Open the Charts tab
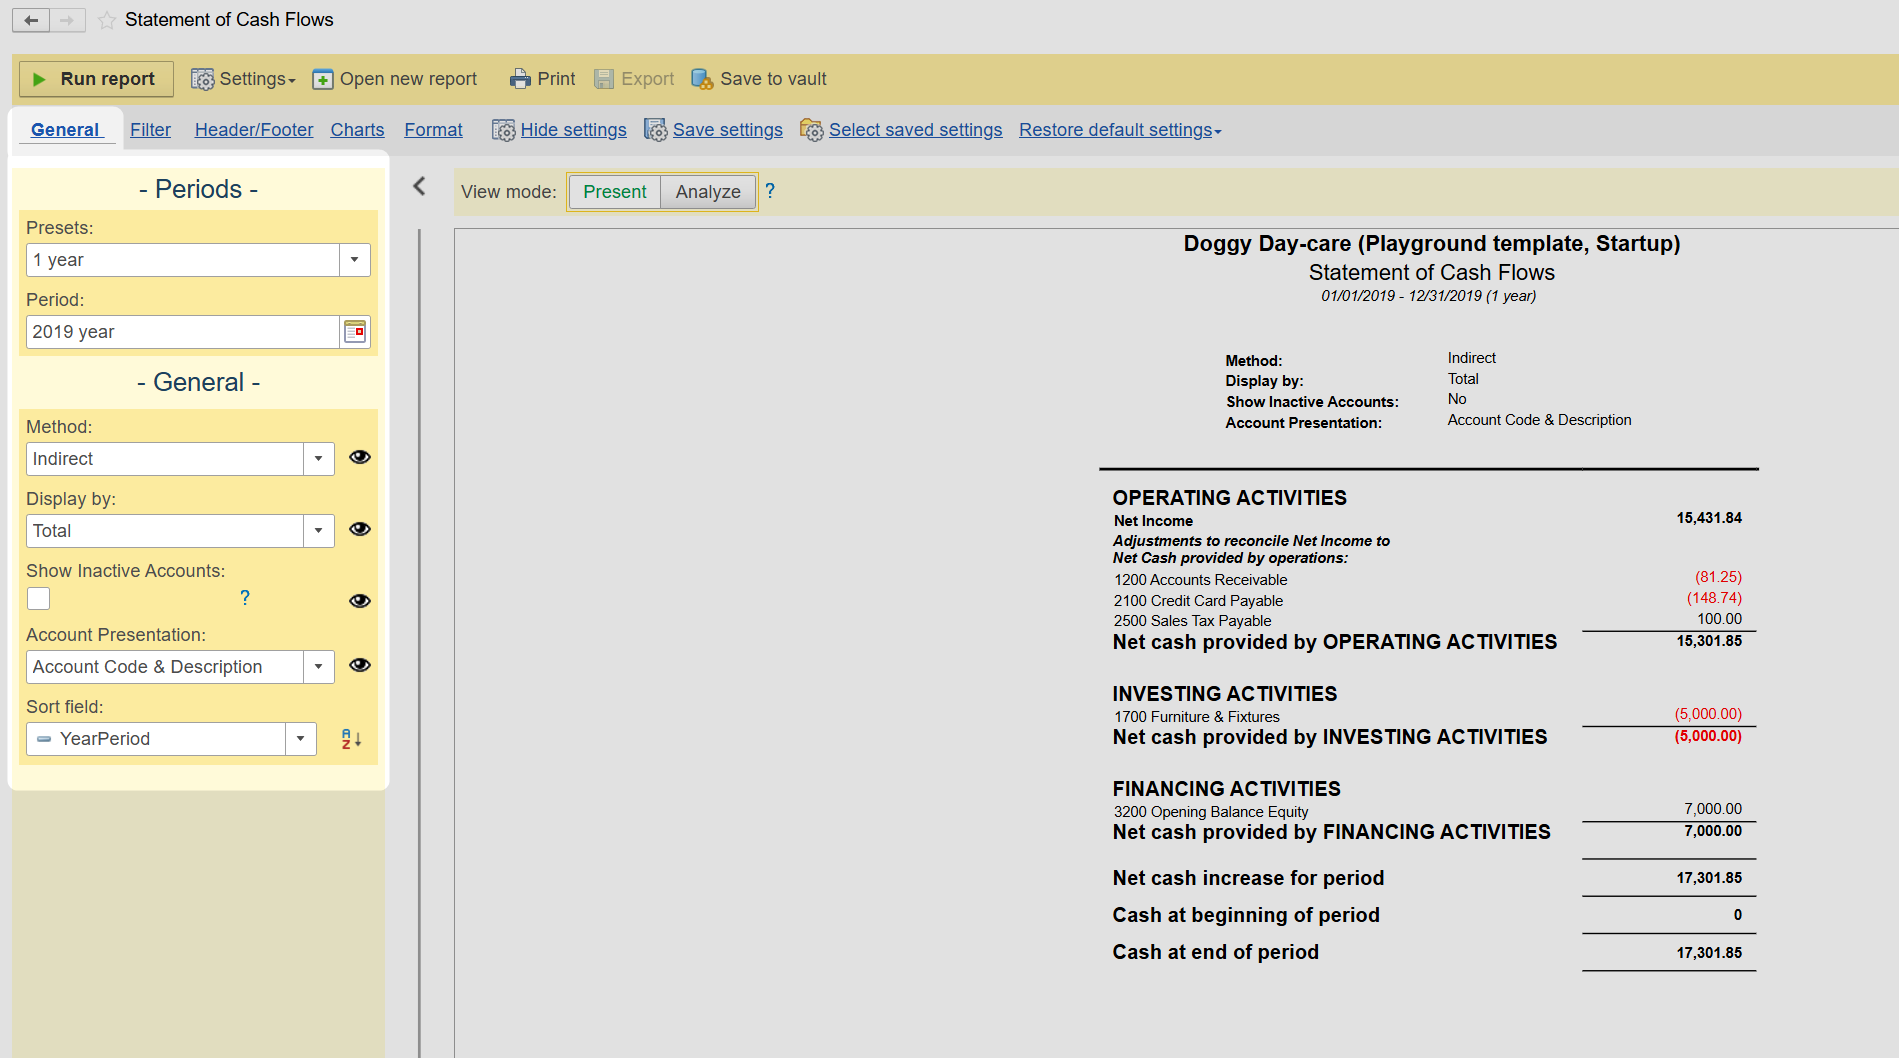This screenshot has width=1899, height=1058. click(357, 130)
